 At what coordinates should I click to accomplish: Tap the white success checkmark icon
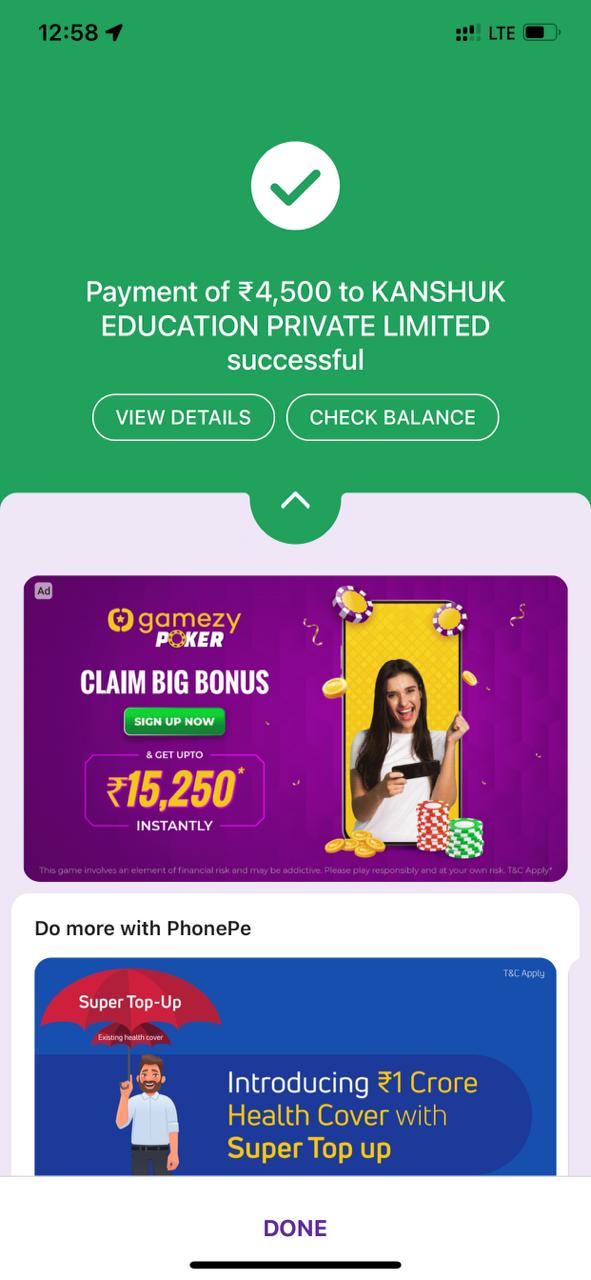click(295, 186)
